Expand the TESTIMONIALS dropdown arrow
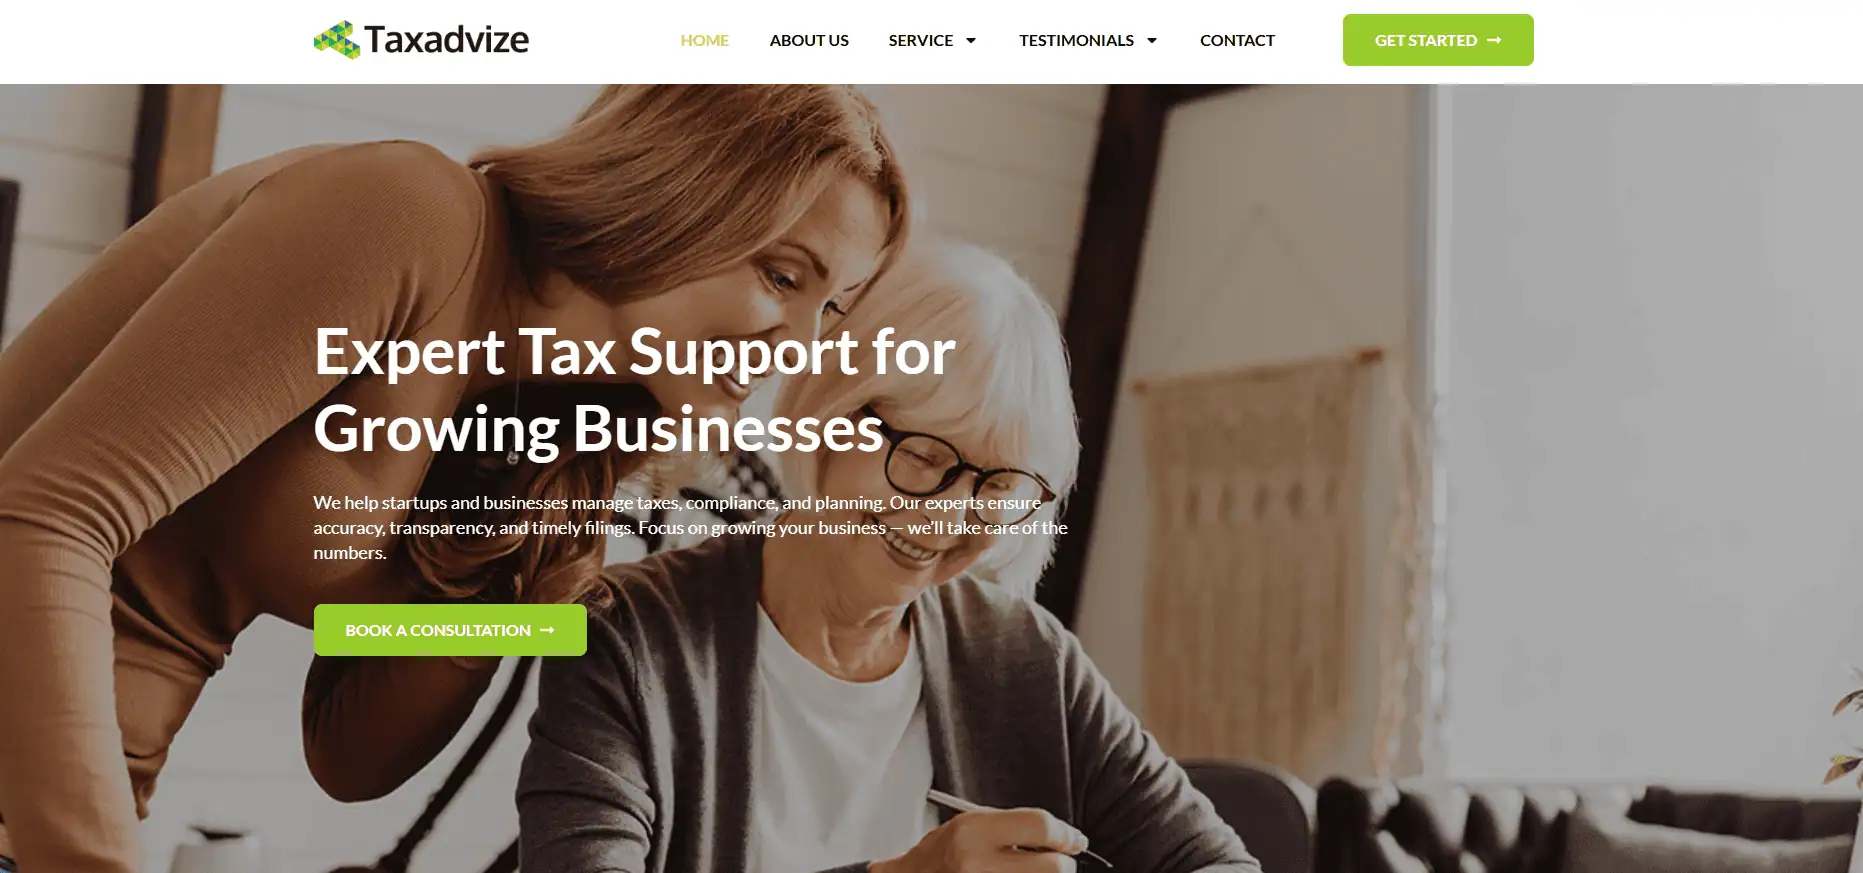1863x873 pixels. click(1151, 41)
